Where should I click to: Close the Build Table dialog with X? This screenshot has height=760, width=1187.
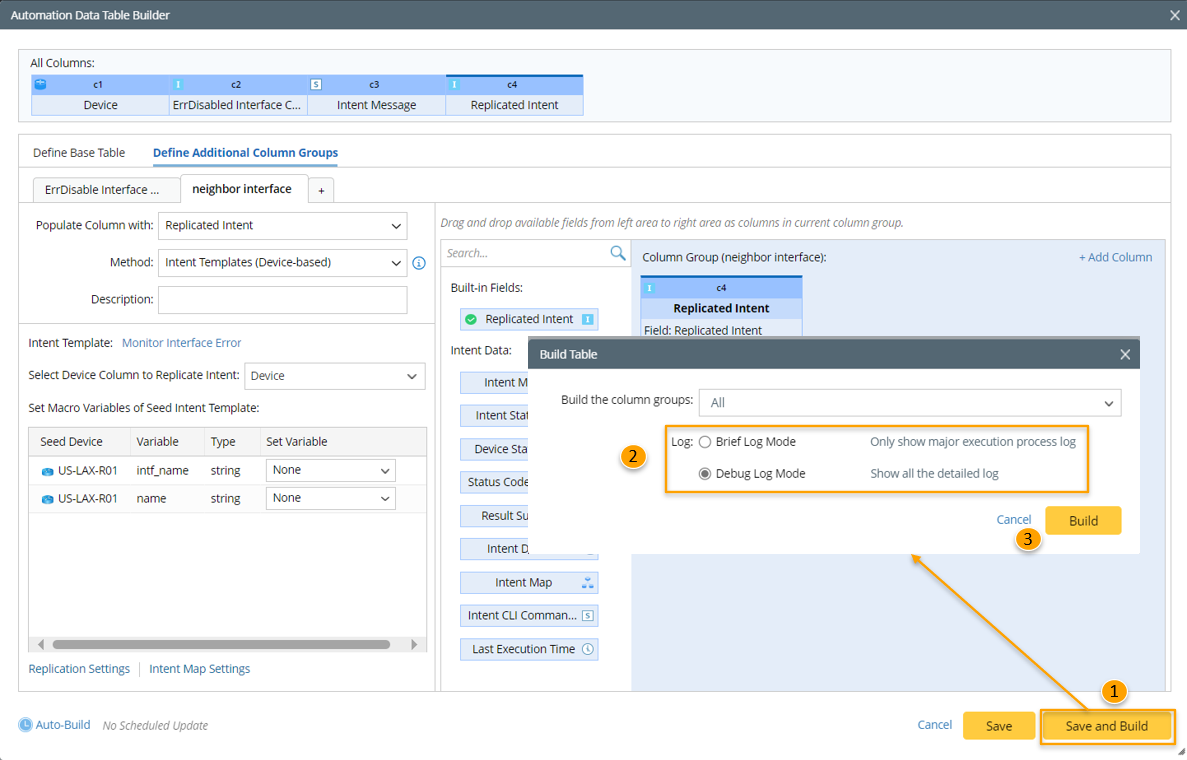click(1125, 354)
